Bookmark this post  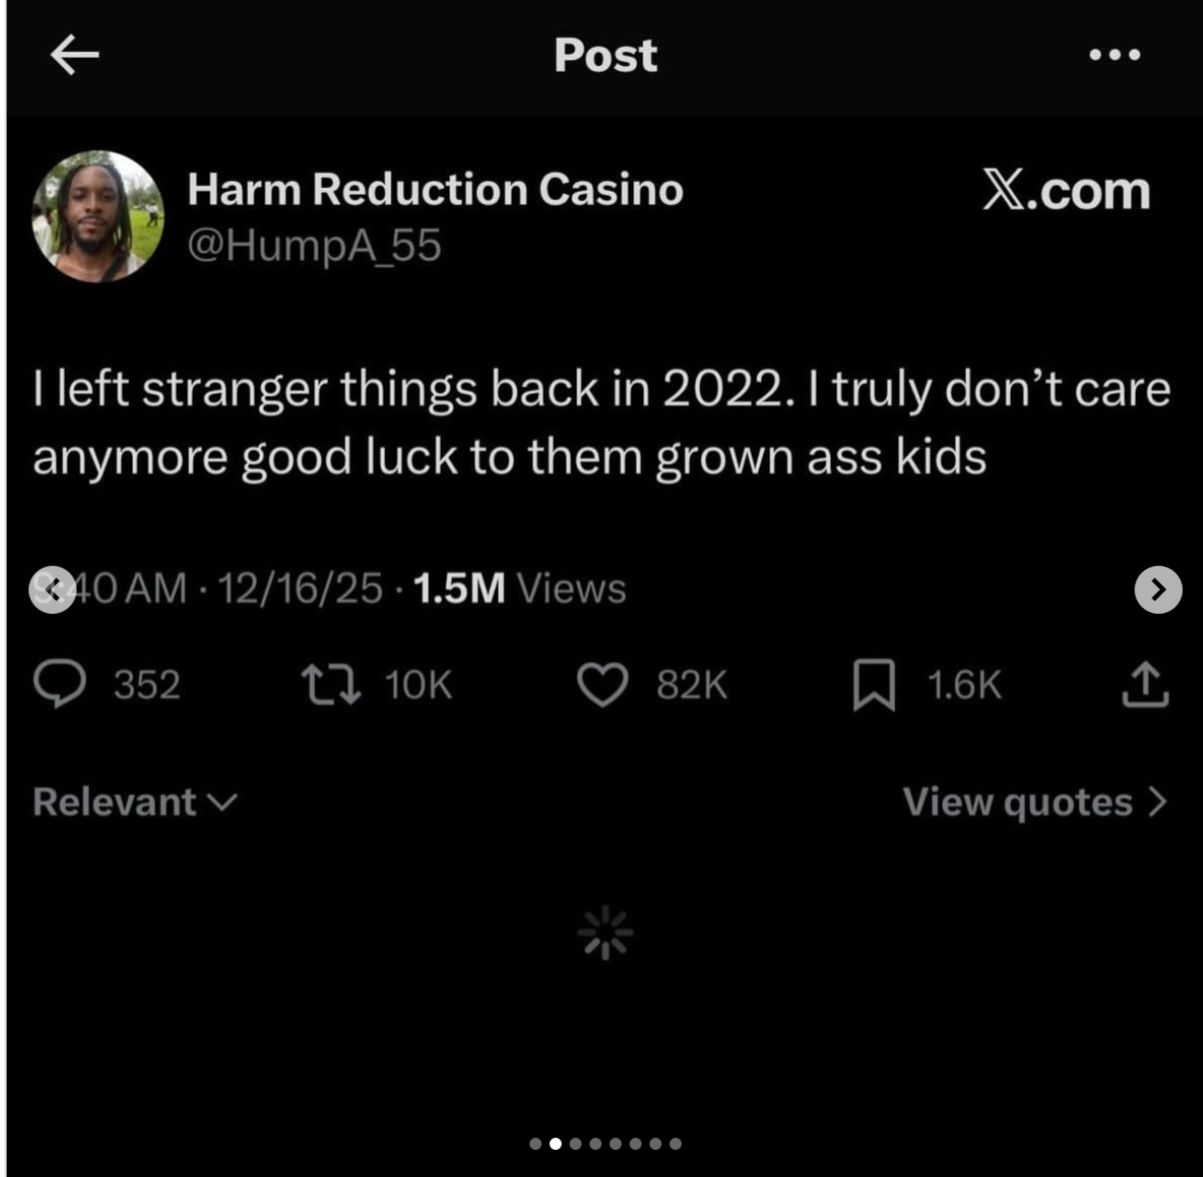click(x=874, y=686)
